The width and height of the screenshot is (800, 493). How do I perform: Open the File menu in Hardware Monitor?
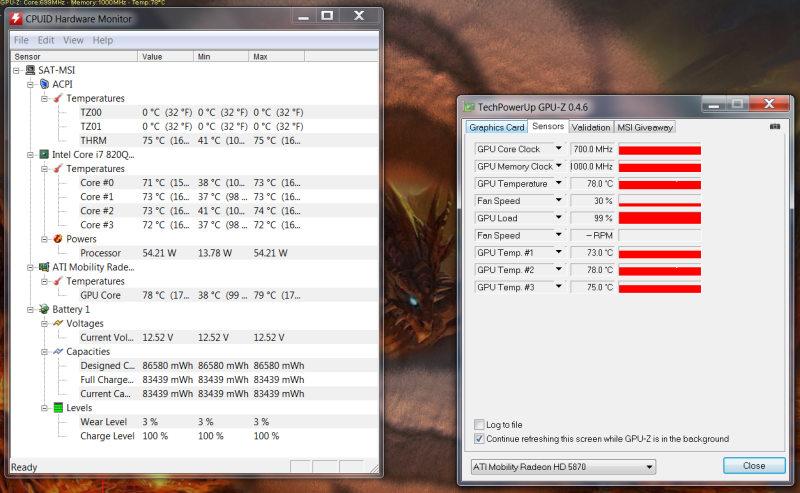point(21,40)
